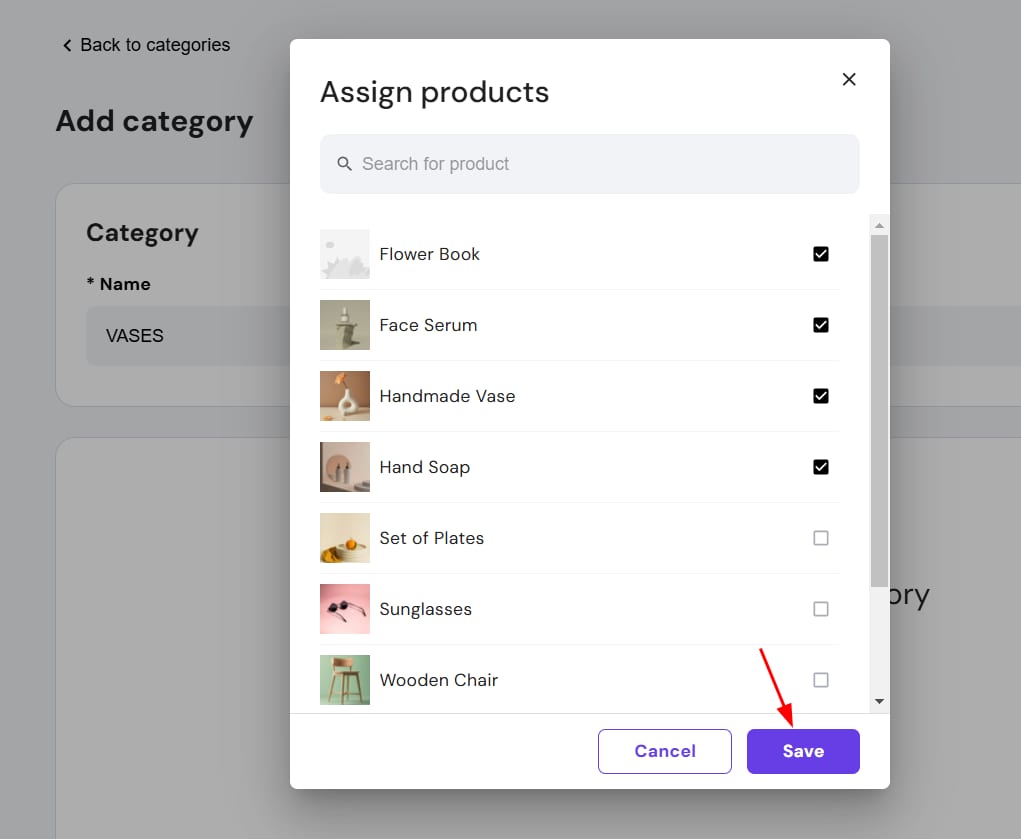Viewport: 1021px width, 839px height.
Task: Click the search magnifier icon
Action: tap(345, 164)
